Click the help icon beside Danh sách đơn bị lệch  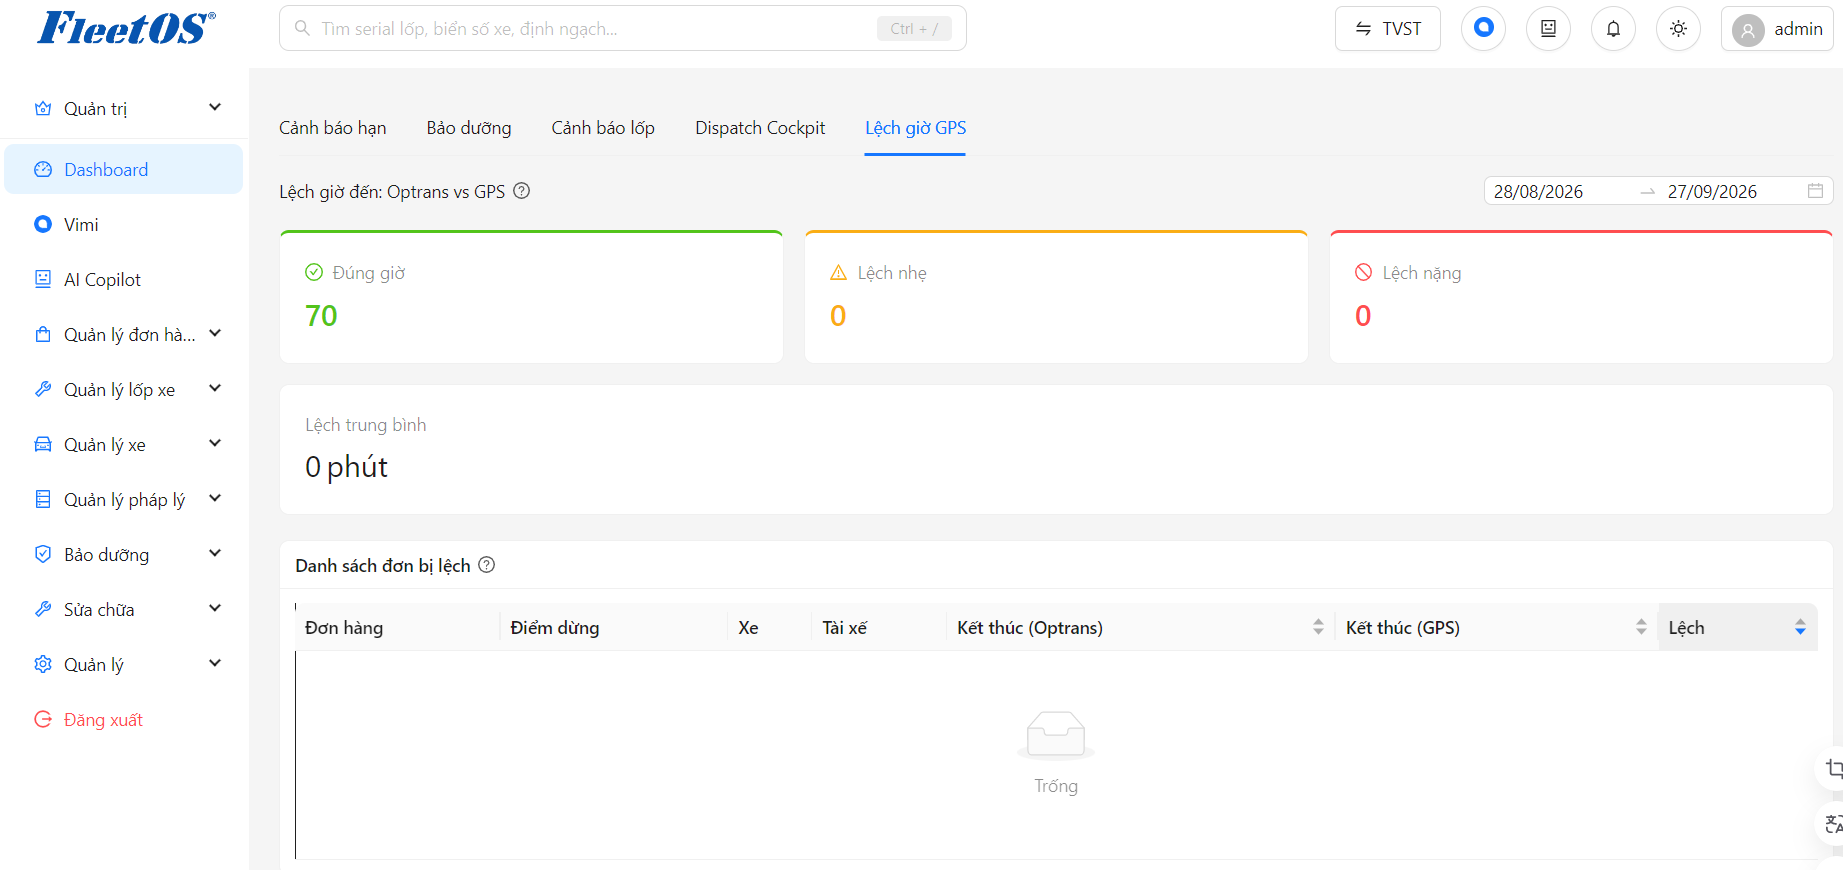(x=487, y=565)
